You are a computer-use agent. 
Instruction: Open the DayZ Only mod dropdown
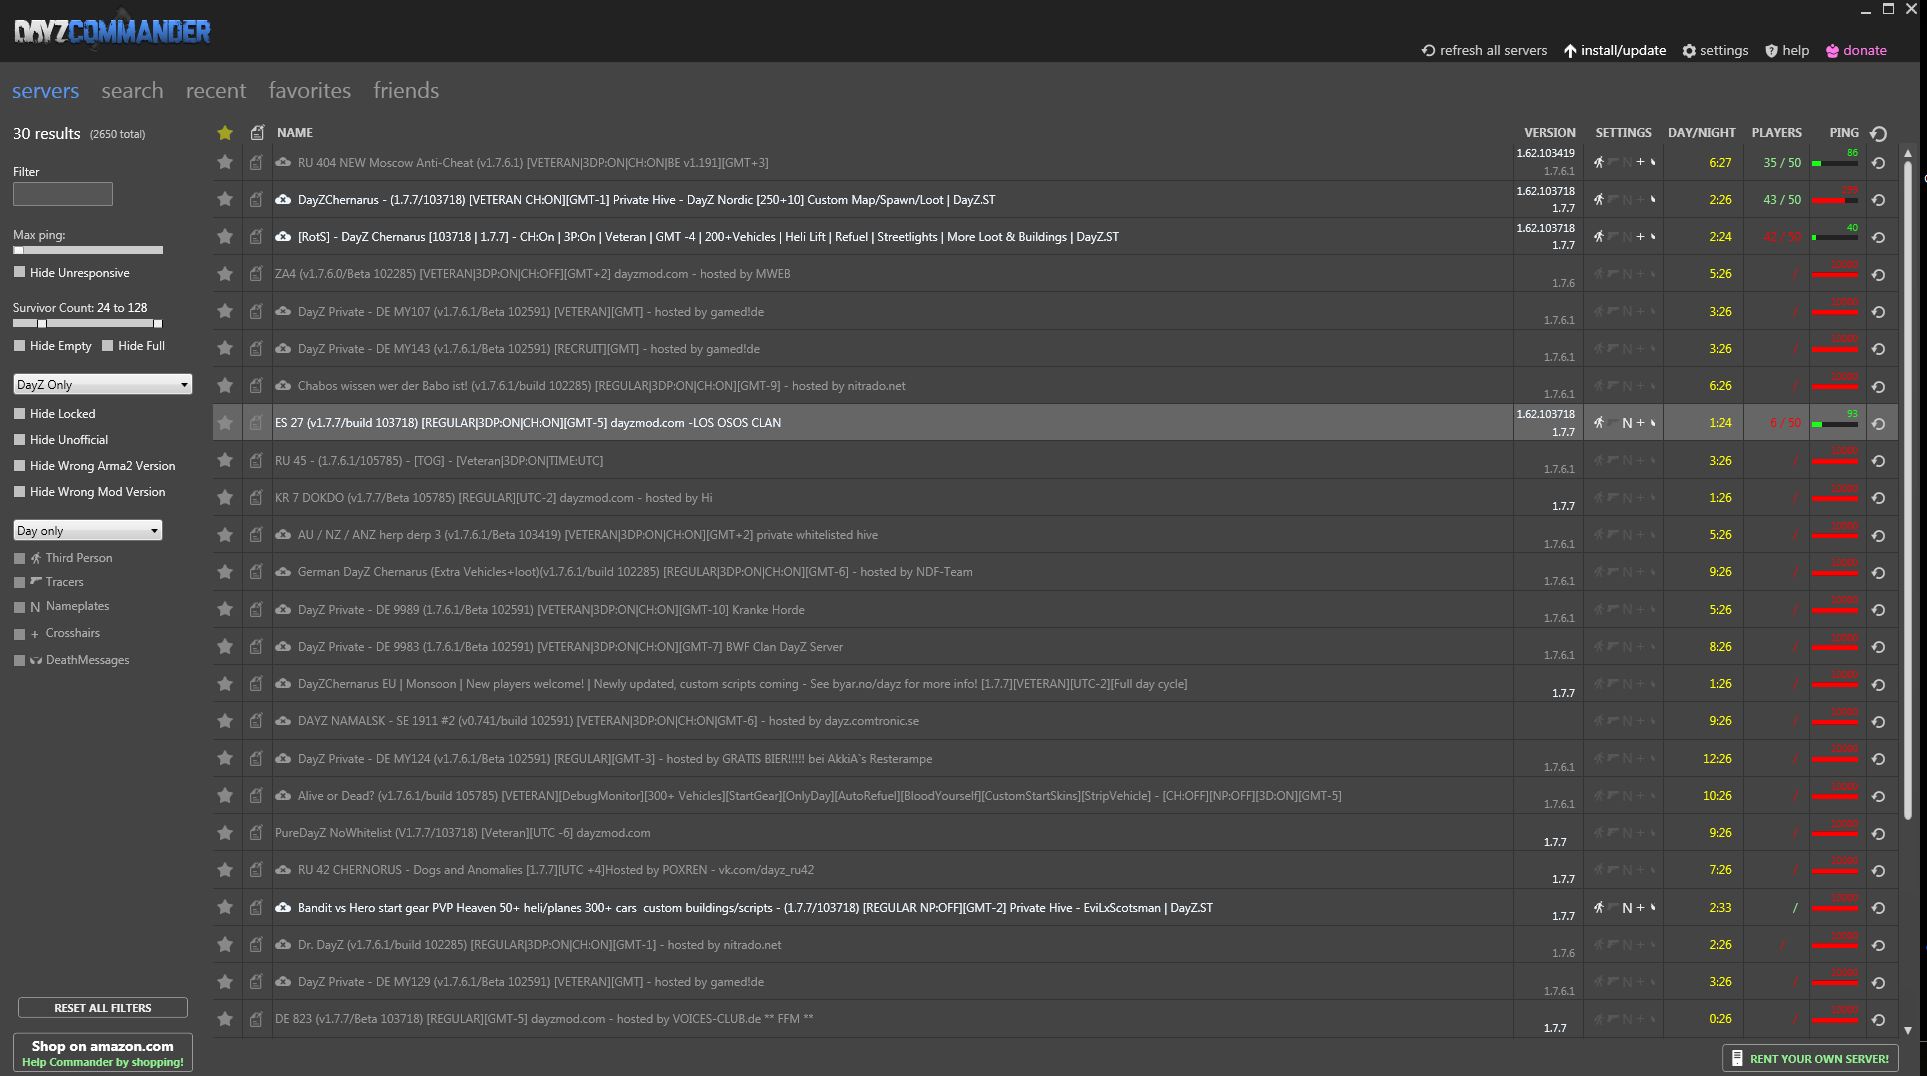click(x=102, y=385)
